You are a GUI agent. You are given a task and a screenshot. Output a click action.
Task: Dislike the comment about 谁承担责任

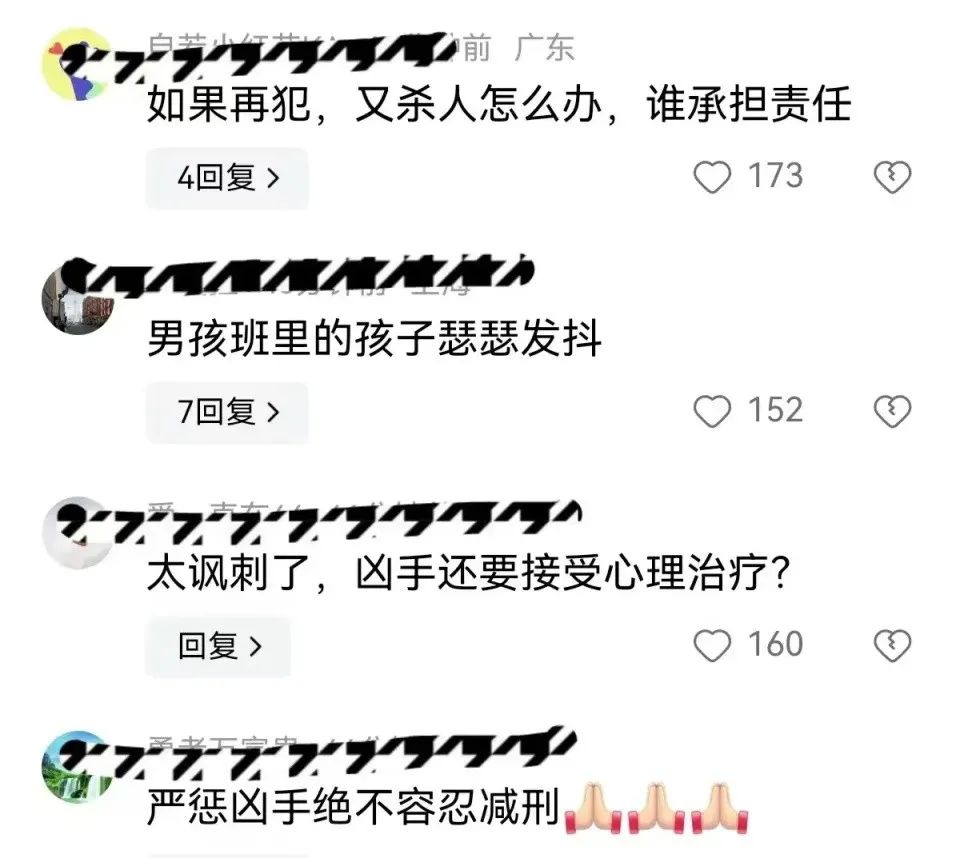892,177
